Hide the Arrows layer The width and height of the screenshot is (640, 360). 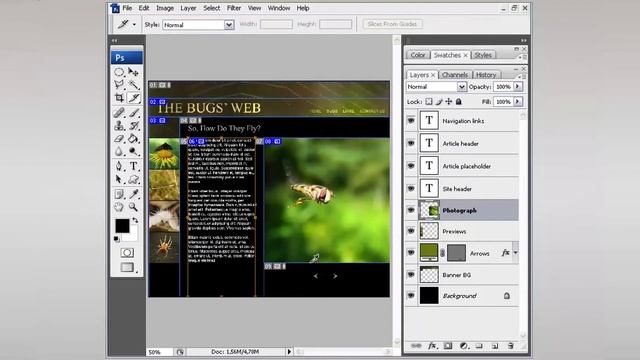[411, 253]
